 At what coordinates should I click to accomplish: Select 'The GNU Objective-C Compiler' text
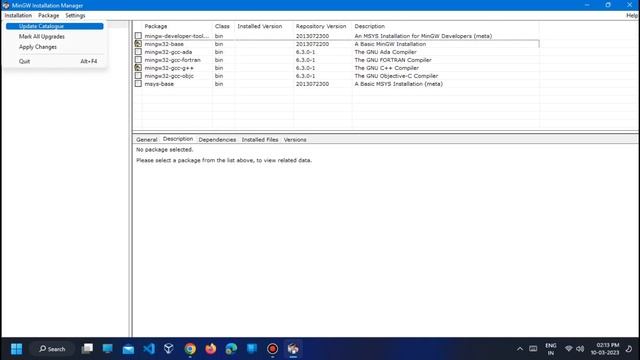pyautogui.click(x=396, y=76)
